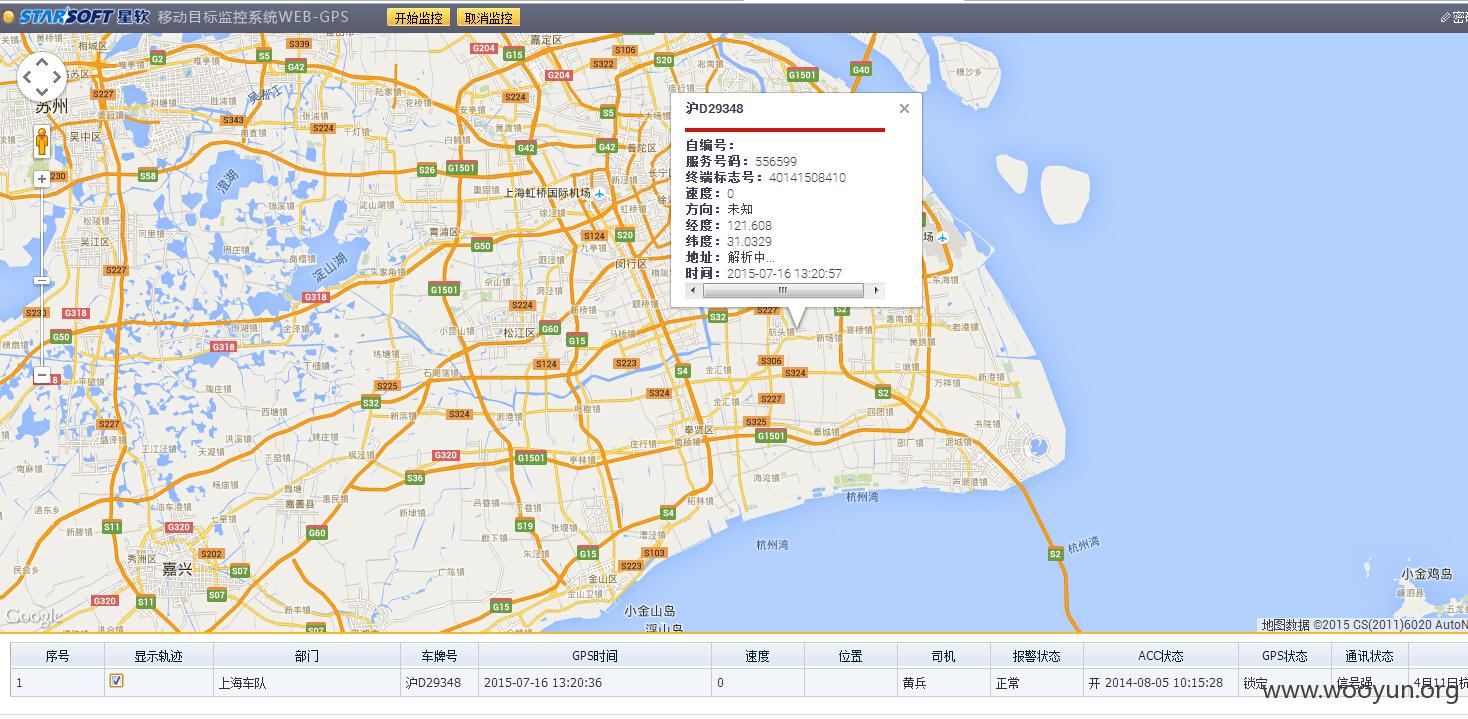1468x719 pixels.
Task: Click the 序号 column header
Action: pyautogui.click(x=58, y=656)
